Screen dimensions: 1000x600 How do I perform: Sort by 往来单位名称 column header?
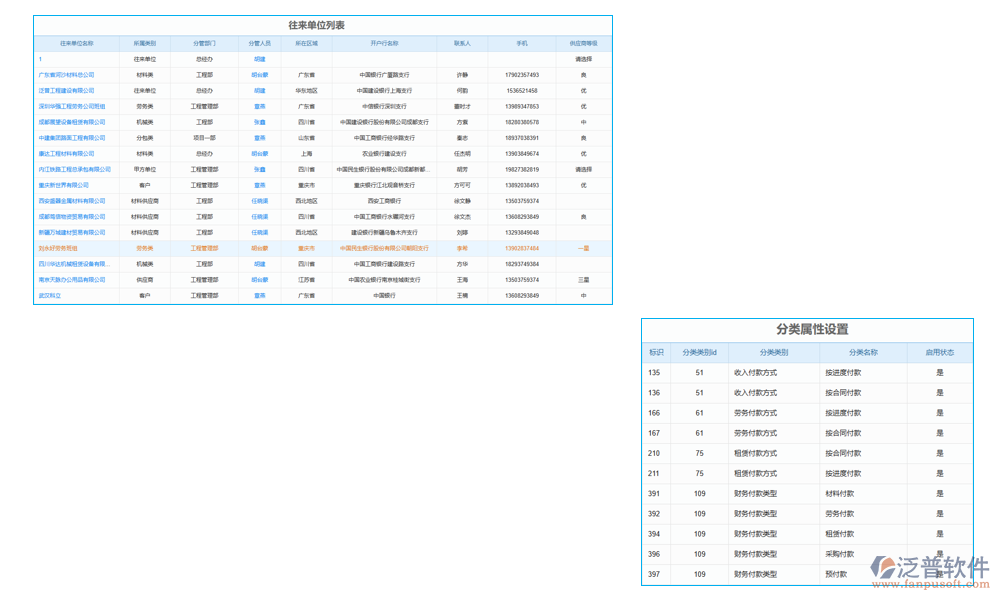76,44
